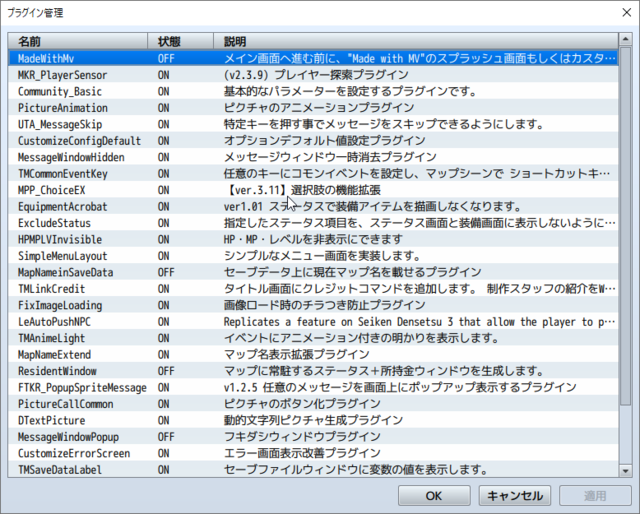Sort by the 名前 column header
Screen dimensions: 640x514
click(78, 41)
